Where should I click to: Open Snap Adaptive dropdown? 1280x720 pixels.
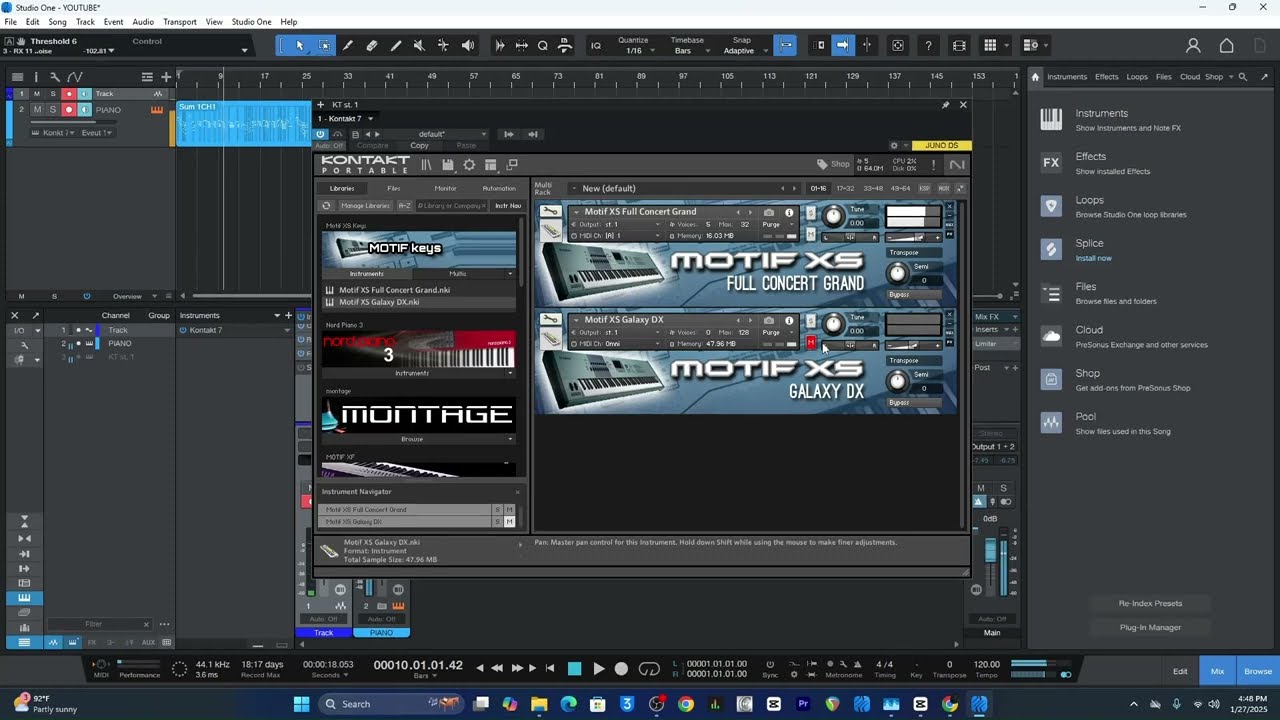(x=744, y=51)
